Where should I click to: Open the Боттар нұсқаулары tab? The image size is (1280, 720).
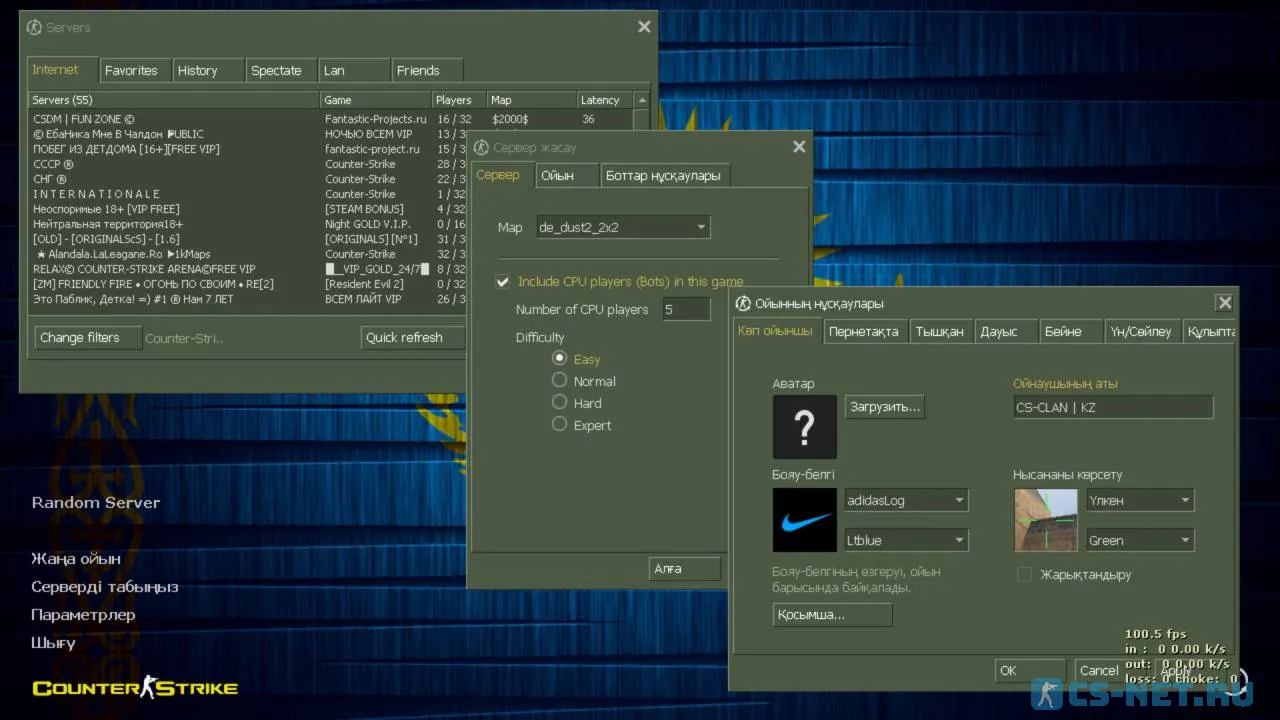(665, 175)
